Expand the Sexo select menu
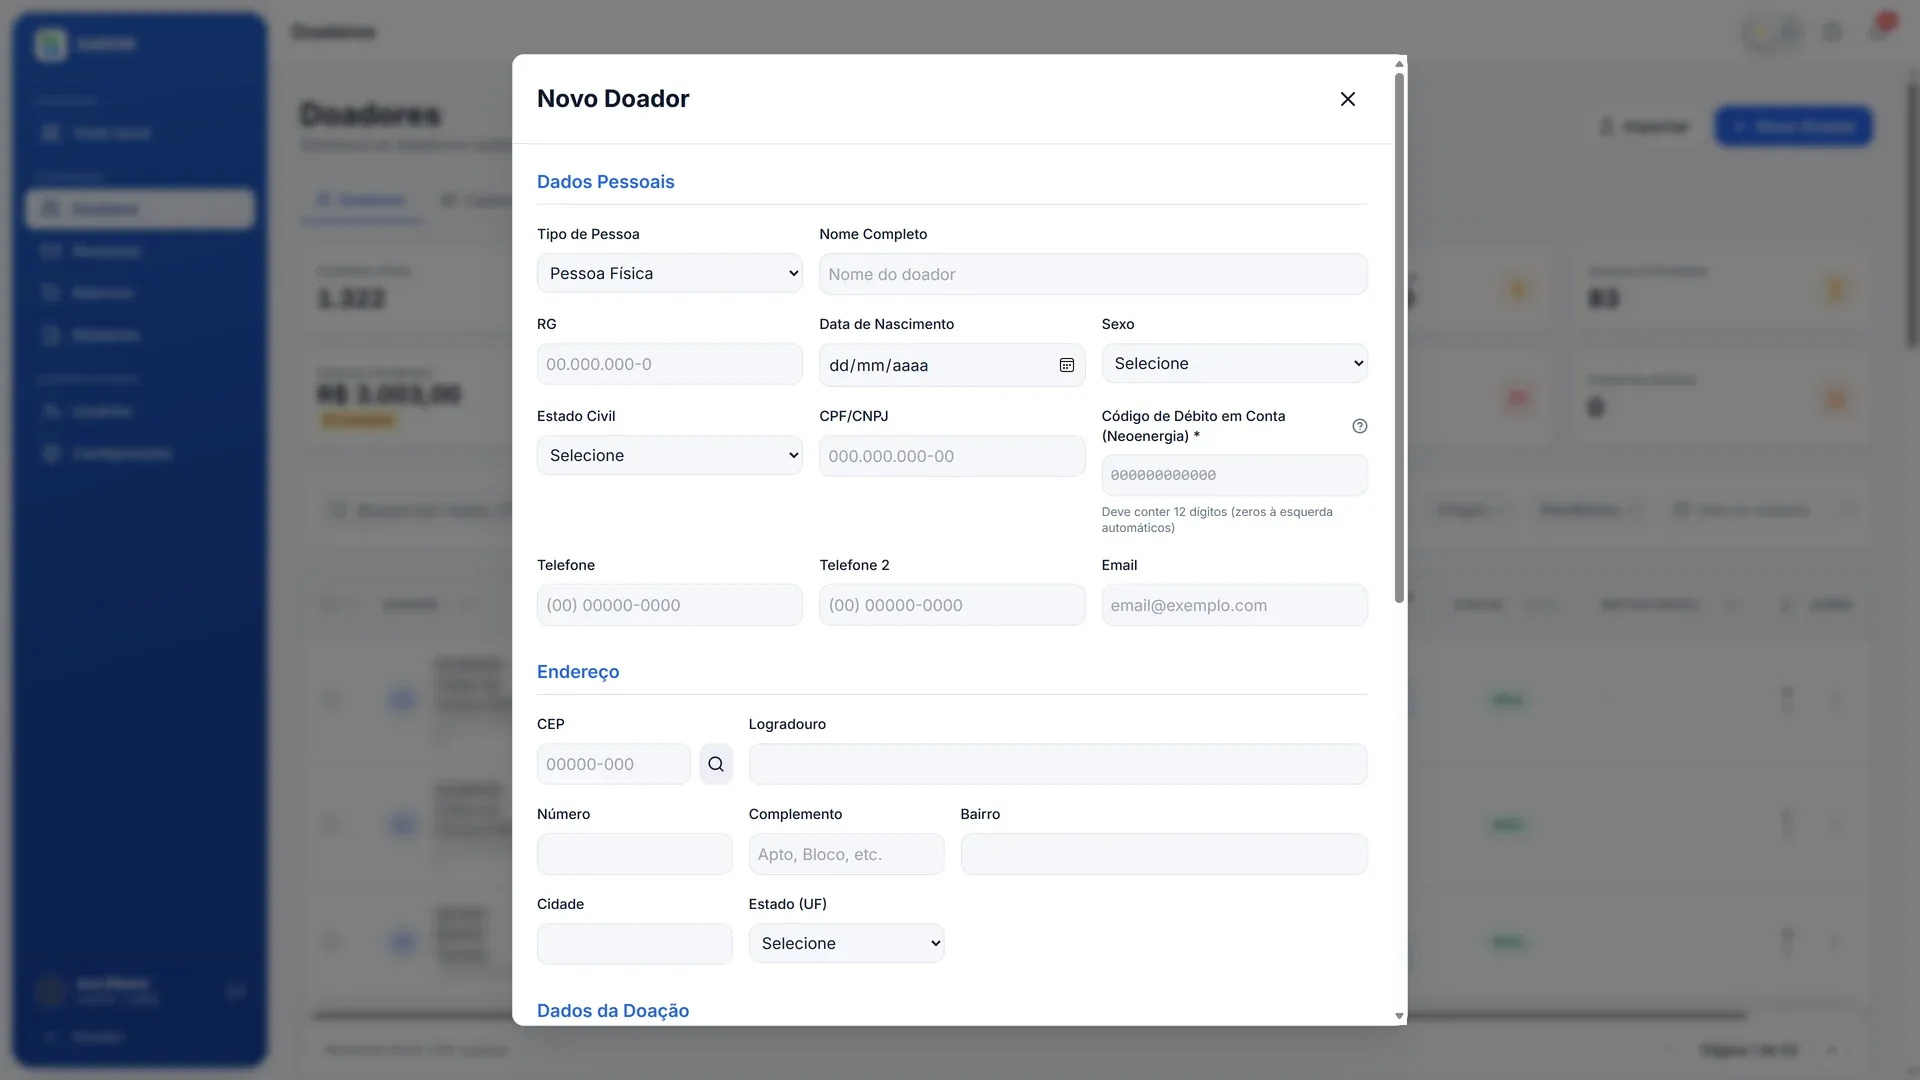 pyautogui.click(x=1234, y=363)
